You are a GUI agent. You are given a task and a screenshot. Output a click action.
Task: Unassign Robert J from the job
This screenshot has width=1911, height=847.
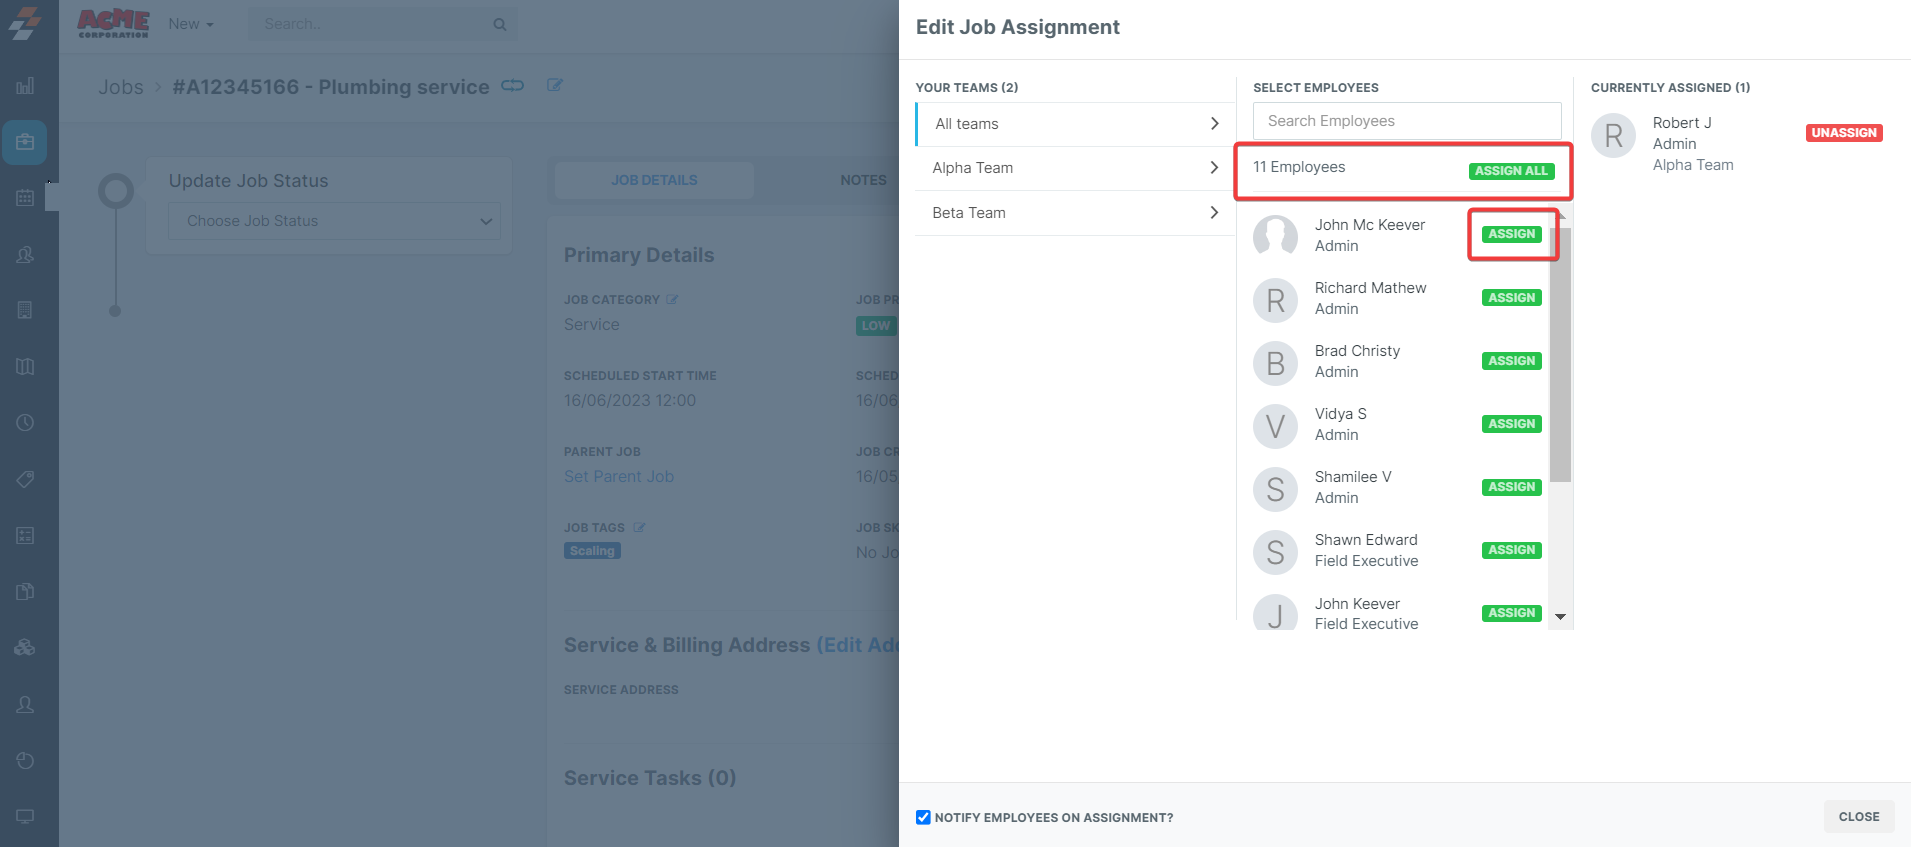[1843, 133]
